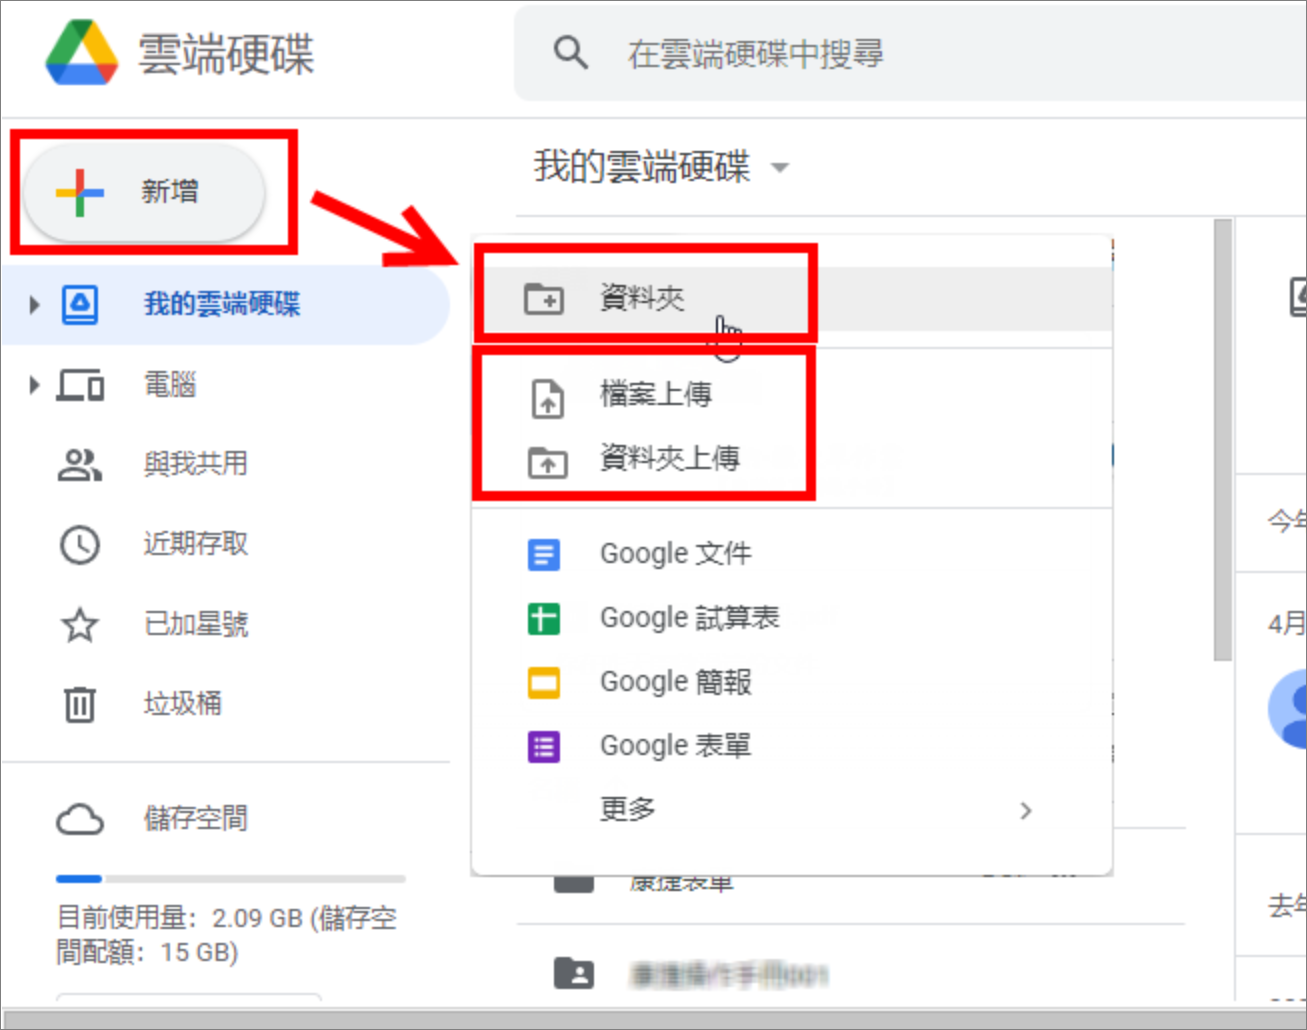This screenshot has width=1307, height=1030.
Task: Expand the 我的雲端硬碟 tree arrow in sidebar
Action: point(34,304)
